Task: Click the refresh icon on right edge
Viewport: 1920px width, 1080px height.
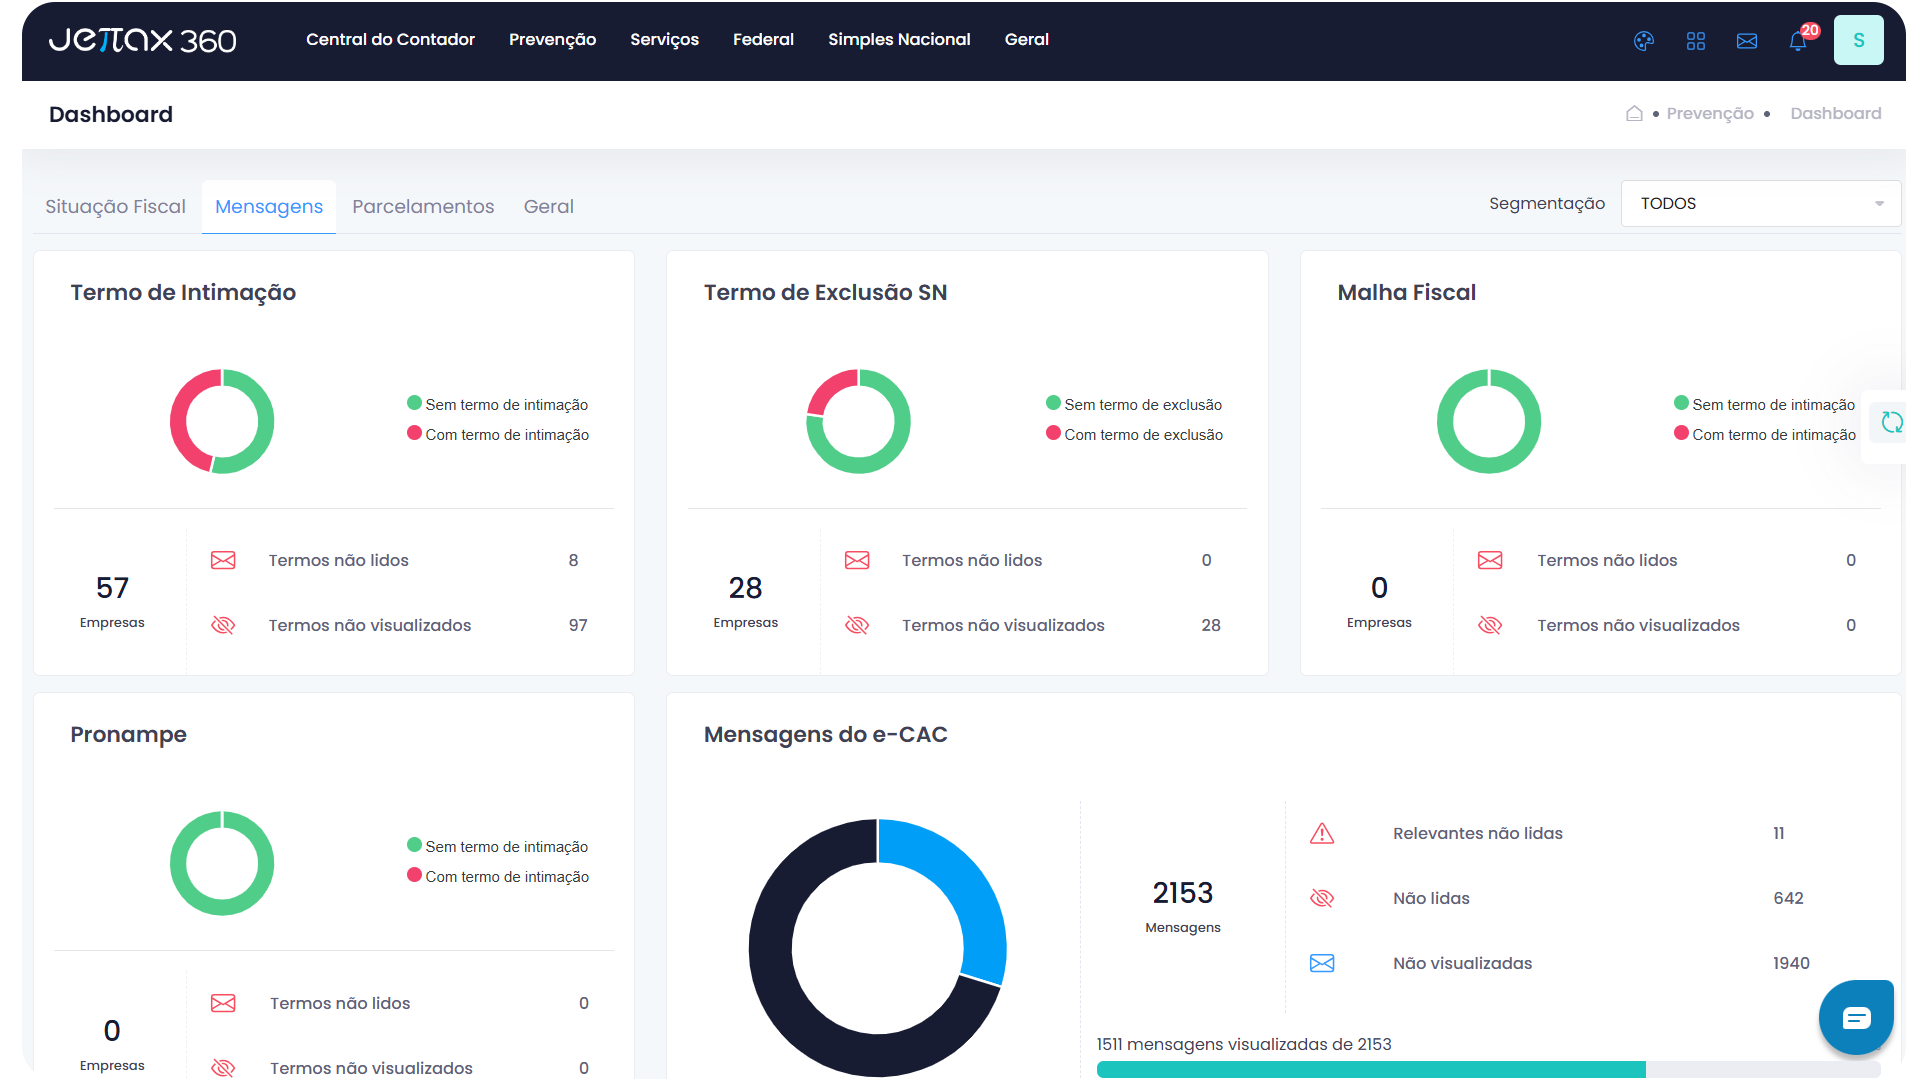Action: [x=1892, y=422]
